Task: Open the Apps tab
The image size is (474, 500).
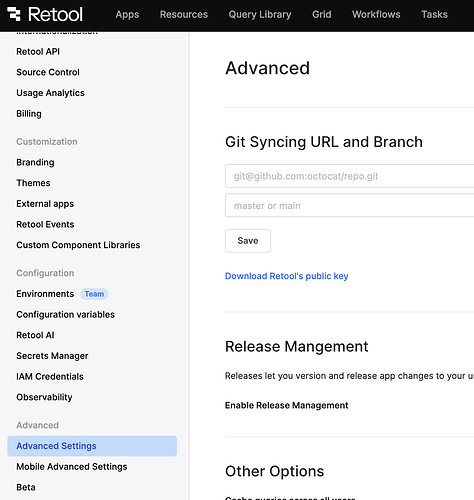Action: (127, 14)
